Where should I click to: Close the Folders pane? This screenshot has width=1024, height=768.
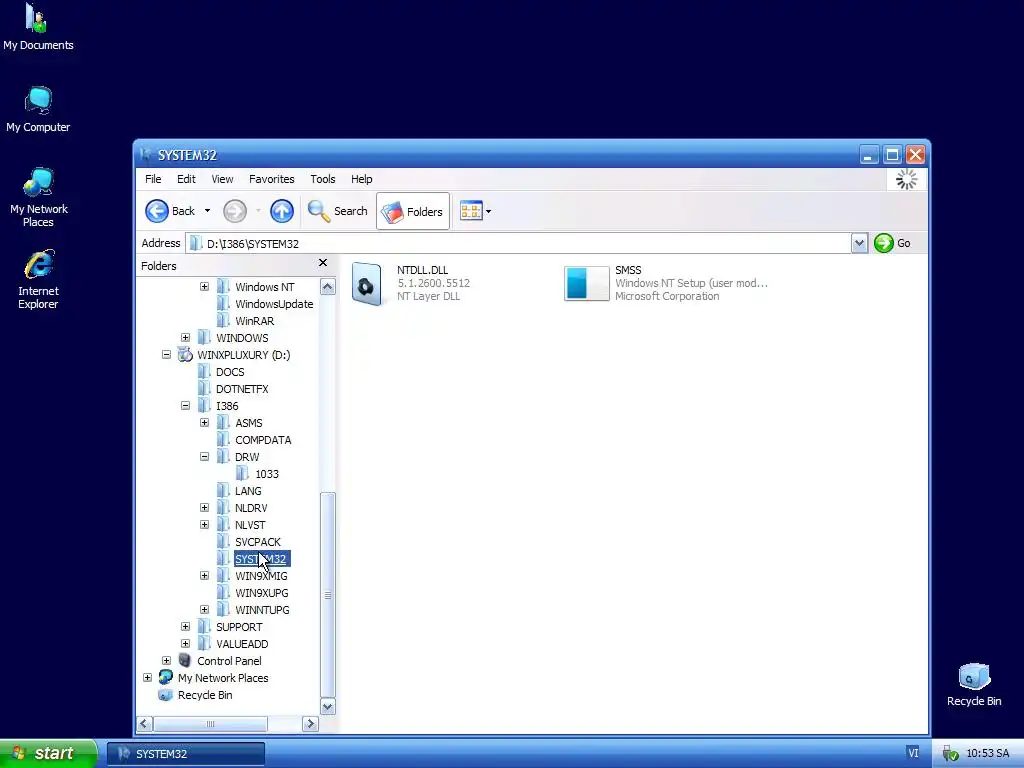click(x=323, y=263)
